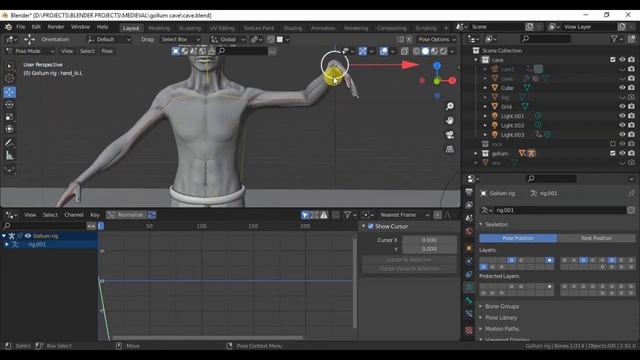Adjust Cursor Y value field

(x=429, y=249)
